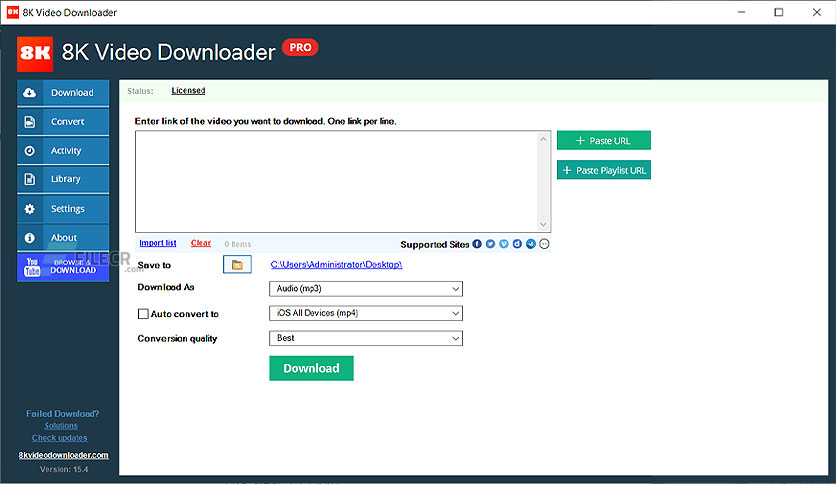Screen dimensions: 836x484
Task: Open the Convert section in the sidebar
Action: tap(63, 122)
